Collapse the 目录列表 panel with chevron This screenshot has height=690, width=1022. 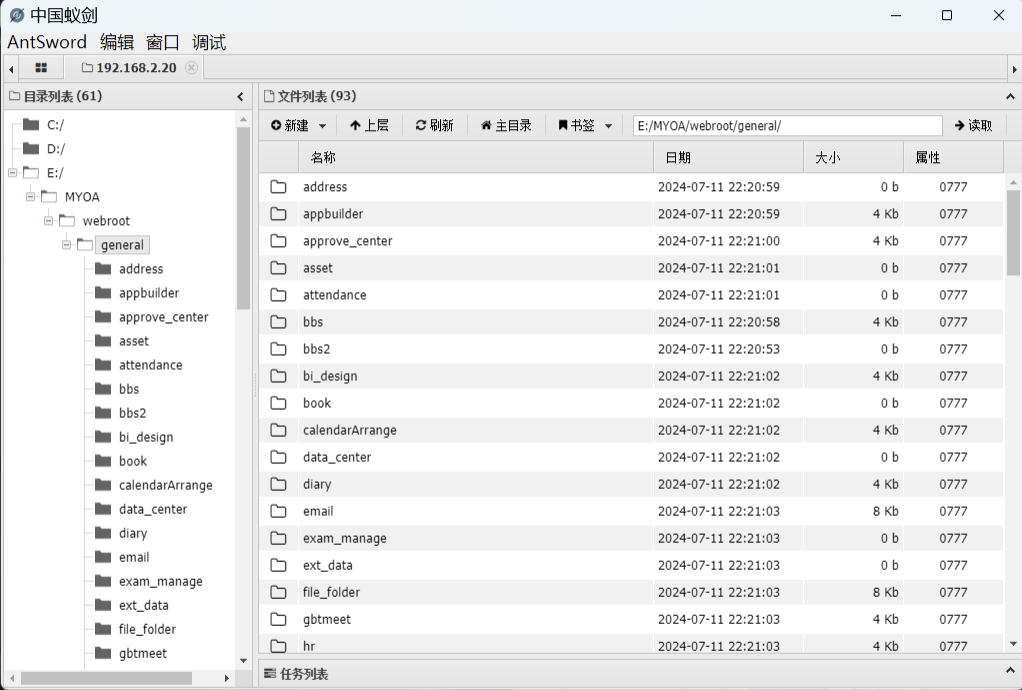[241, 96]
